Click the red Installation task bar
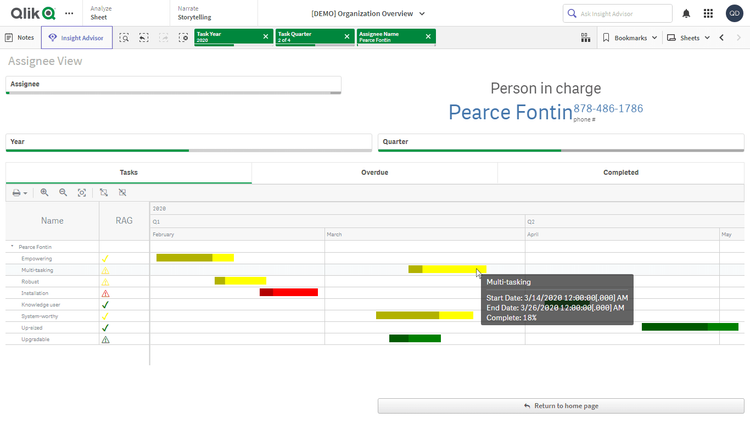 click(289, 292)
